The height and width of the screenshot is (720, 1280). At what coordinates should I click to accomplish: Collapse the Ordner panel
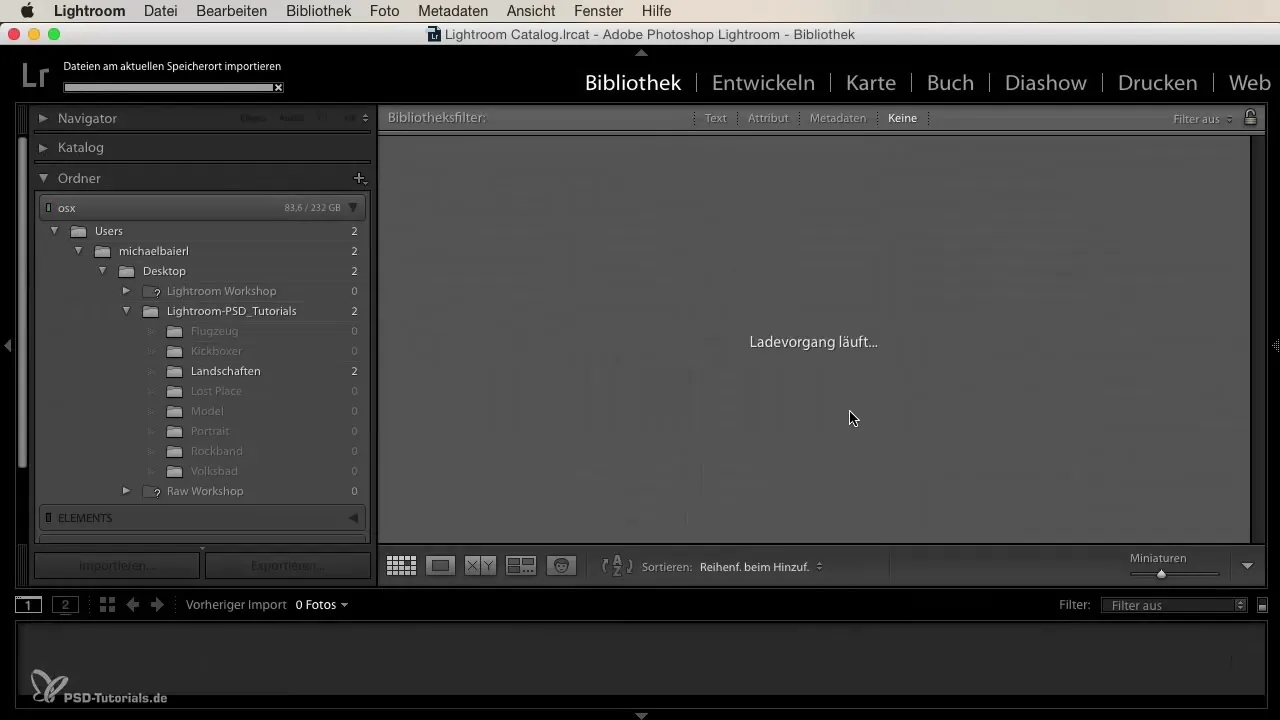coord(43,178)
